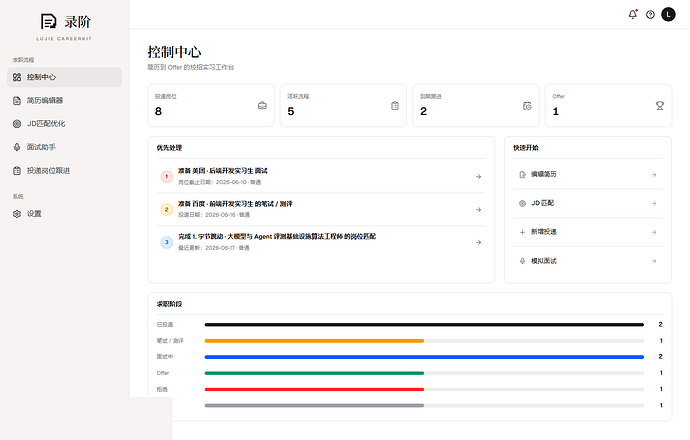
Task: Click the arrow at the end of 模拟面试 row
Action: 654,261
